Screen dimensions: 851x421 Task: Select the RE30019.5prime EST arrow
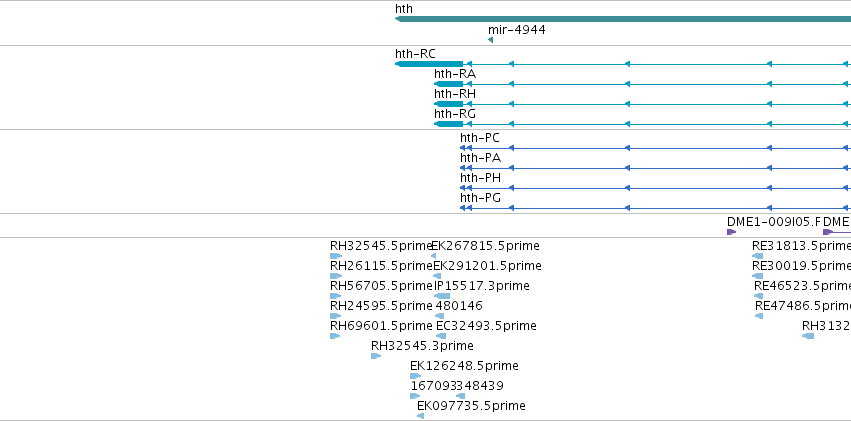pyautogui.click(x=758, y=276)
